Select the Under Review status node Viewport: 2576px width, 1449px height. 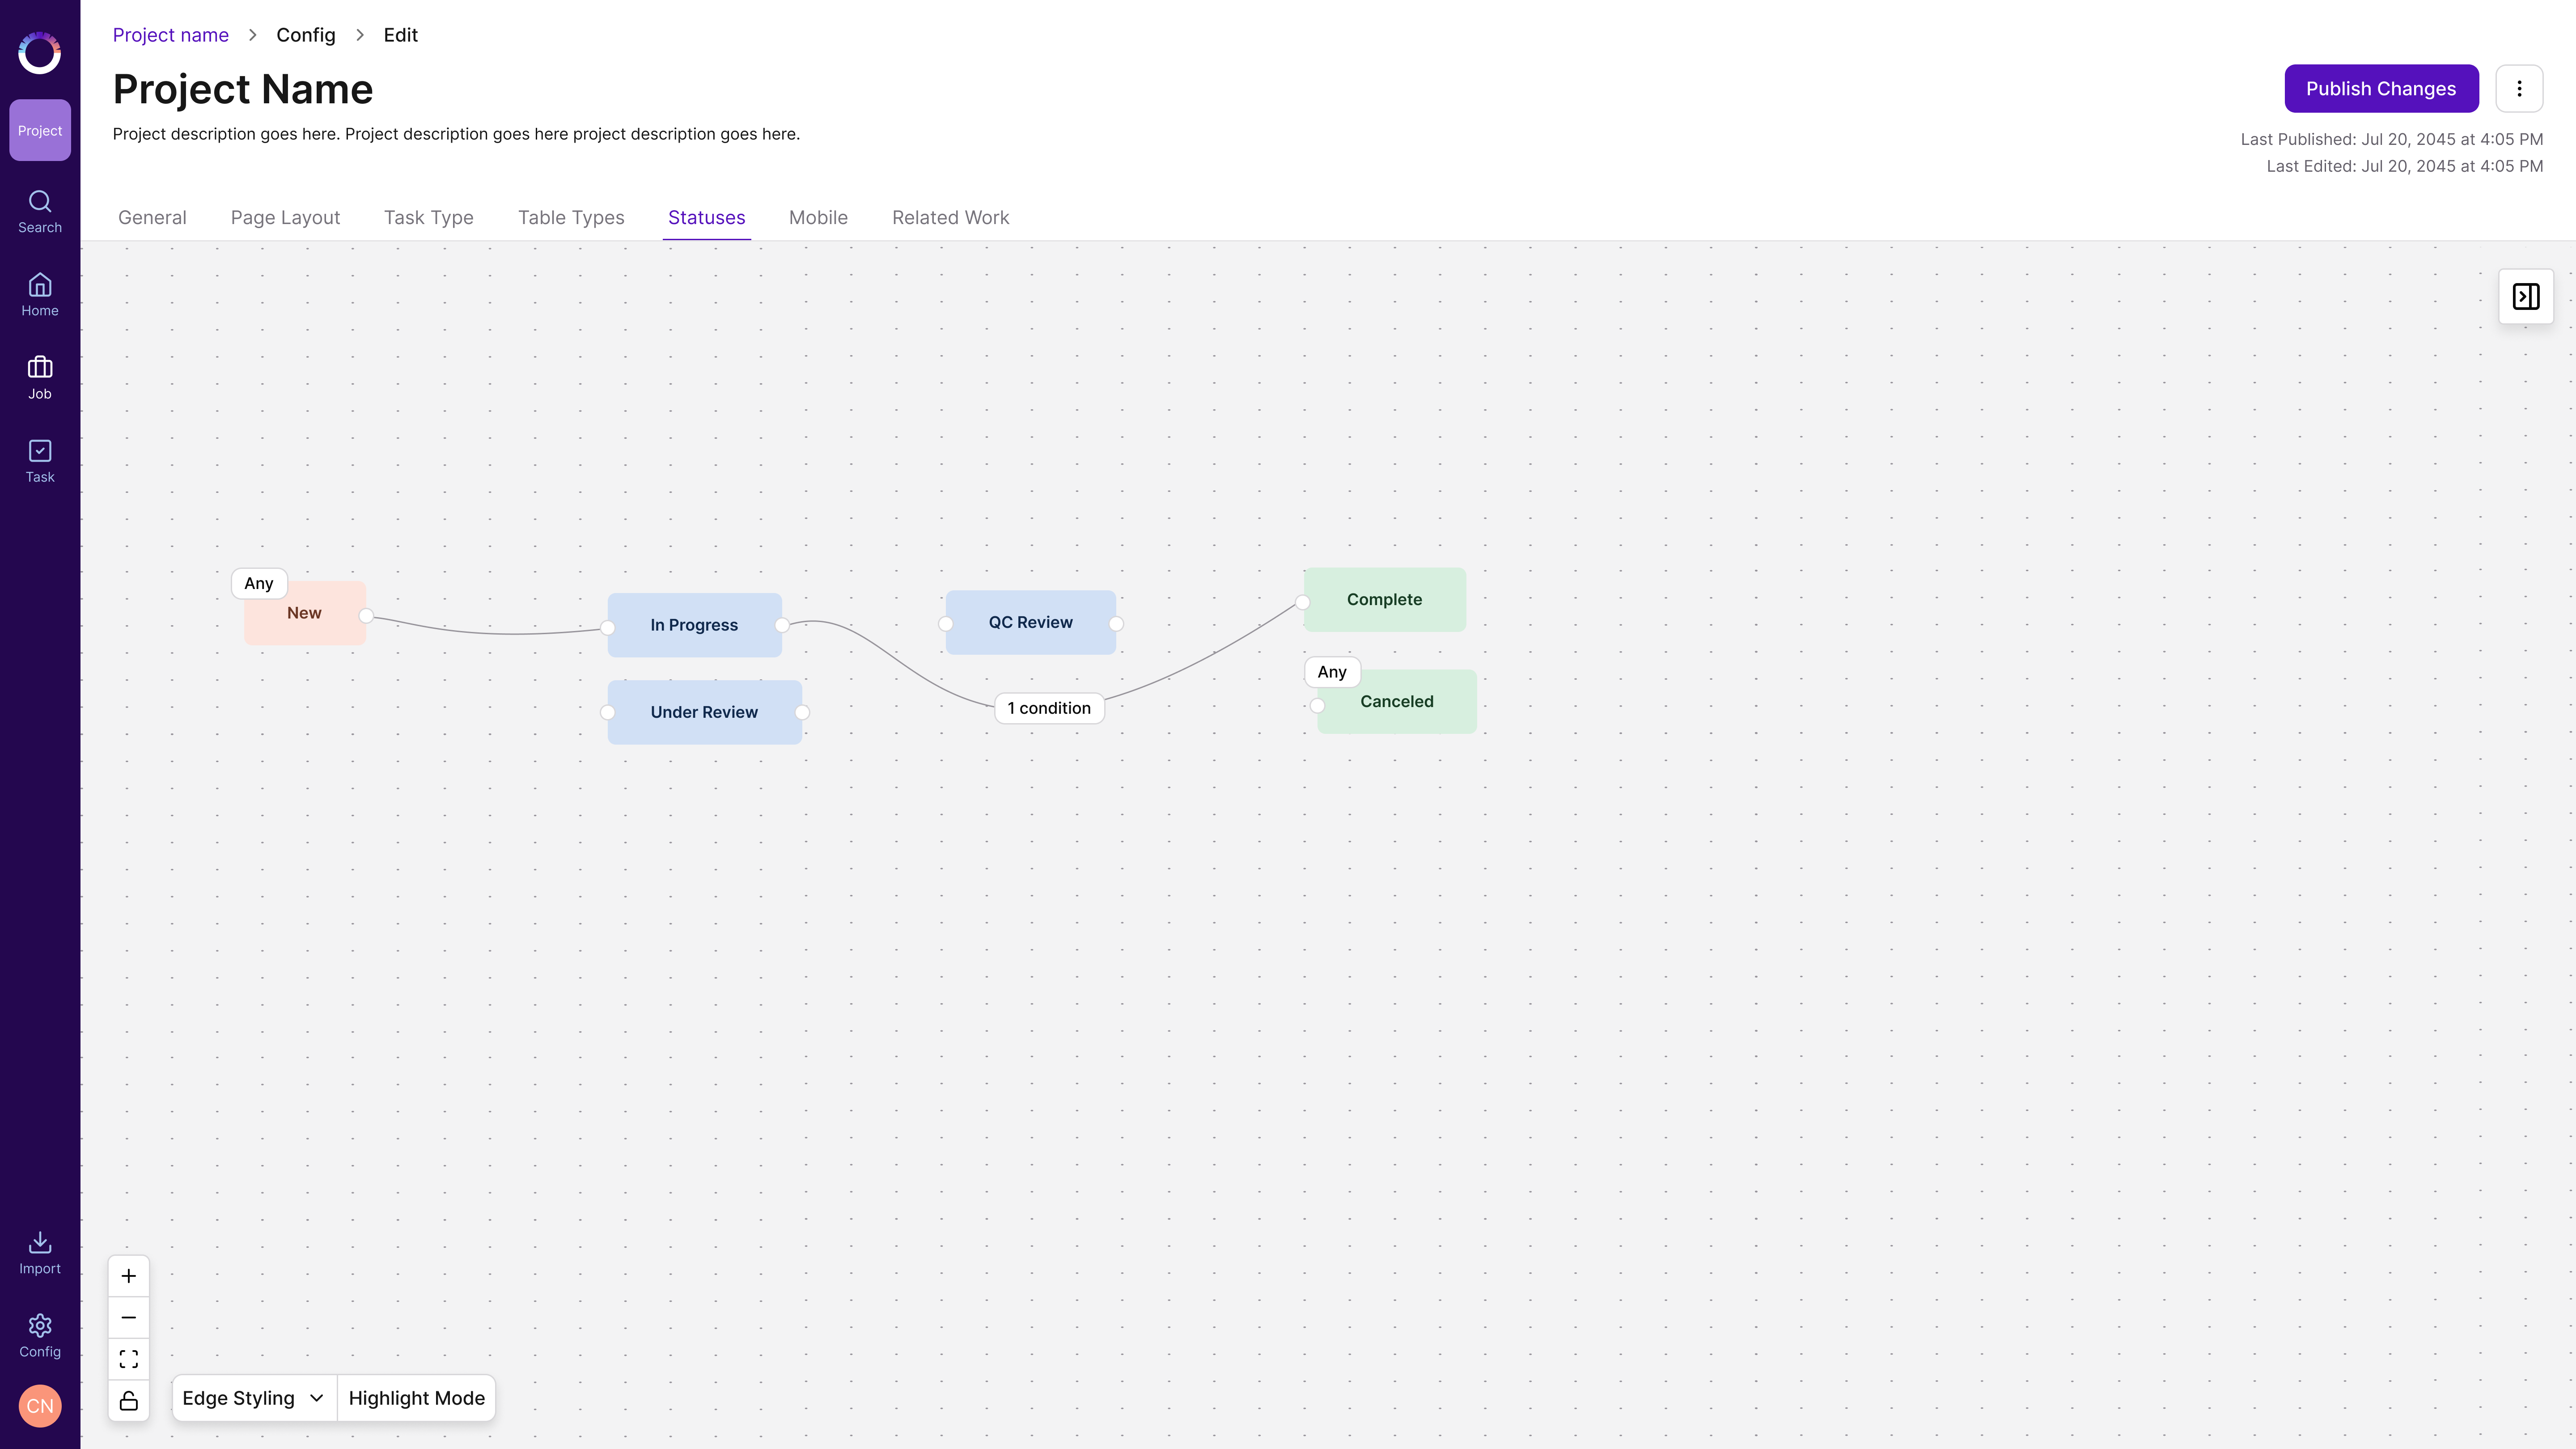pos(705,712)
